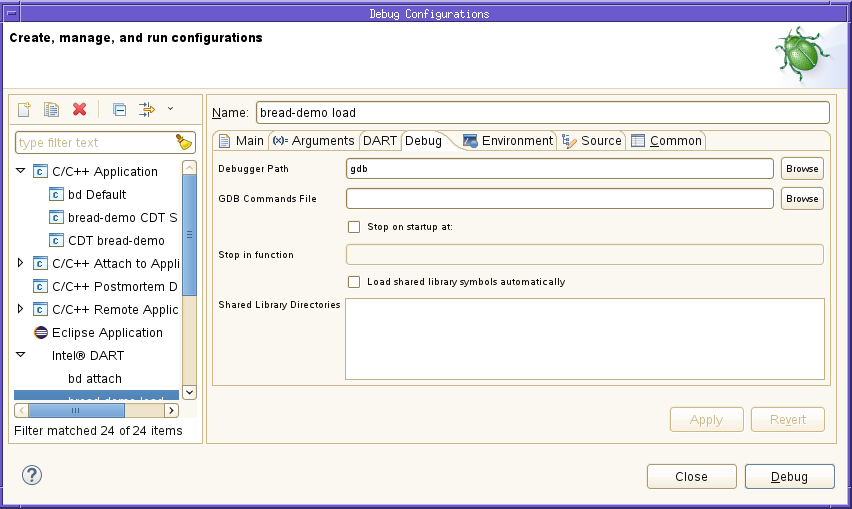The image size is (852, 509).
Task: Open the window menu in title bar
Action: [x=12, y=13]
